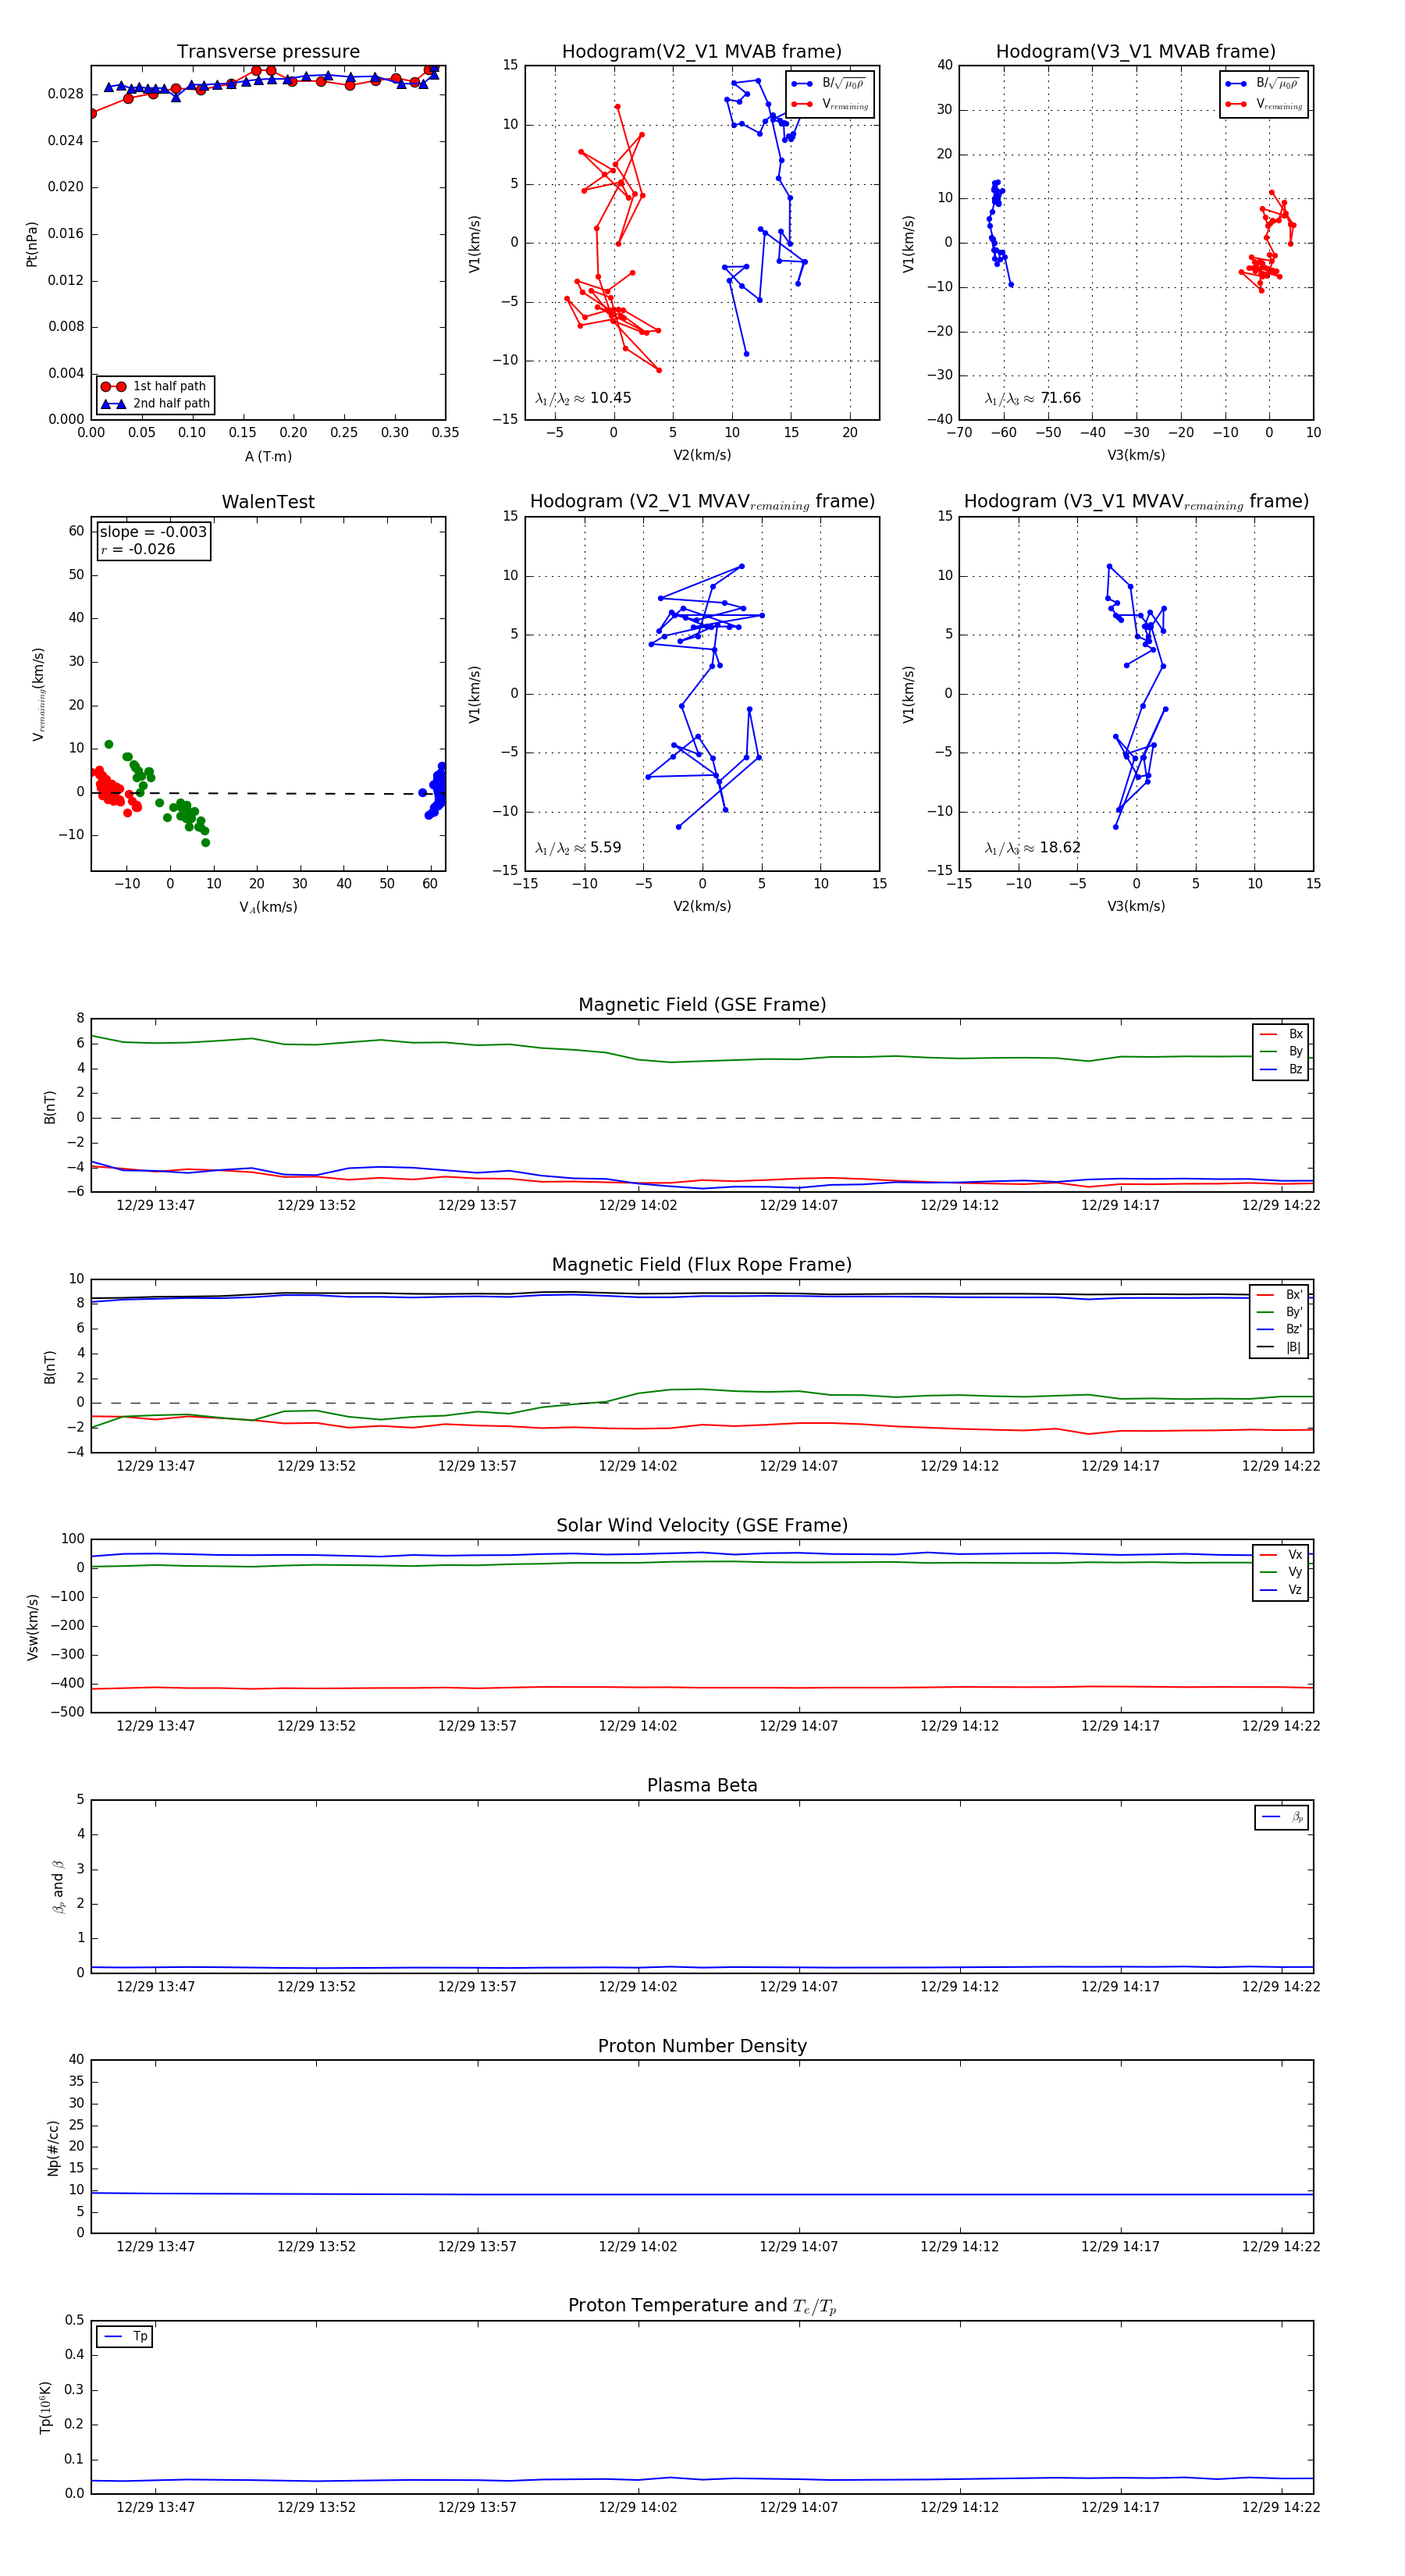The image size is (1405, 2576).
Task: Click the "Np(#/cc)" y-axis label
Action: [x=53, y=2147]
